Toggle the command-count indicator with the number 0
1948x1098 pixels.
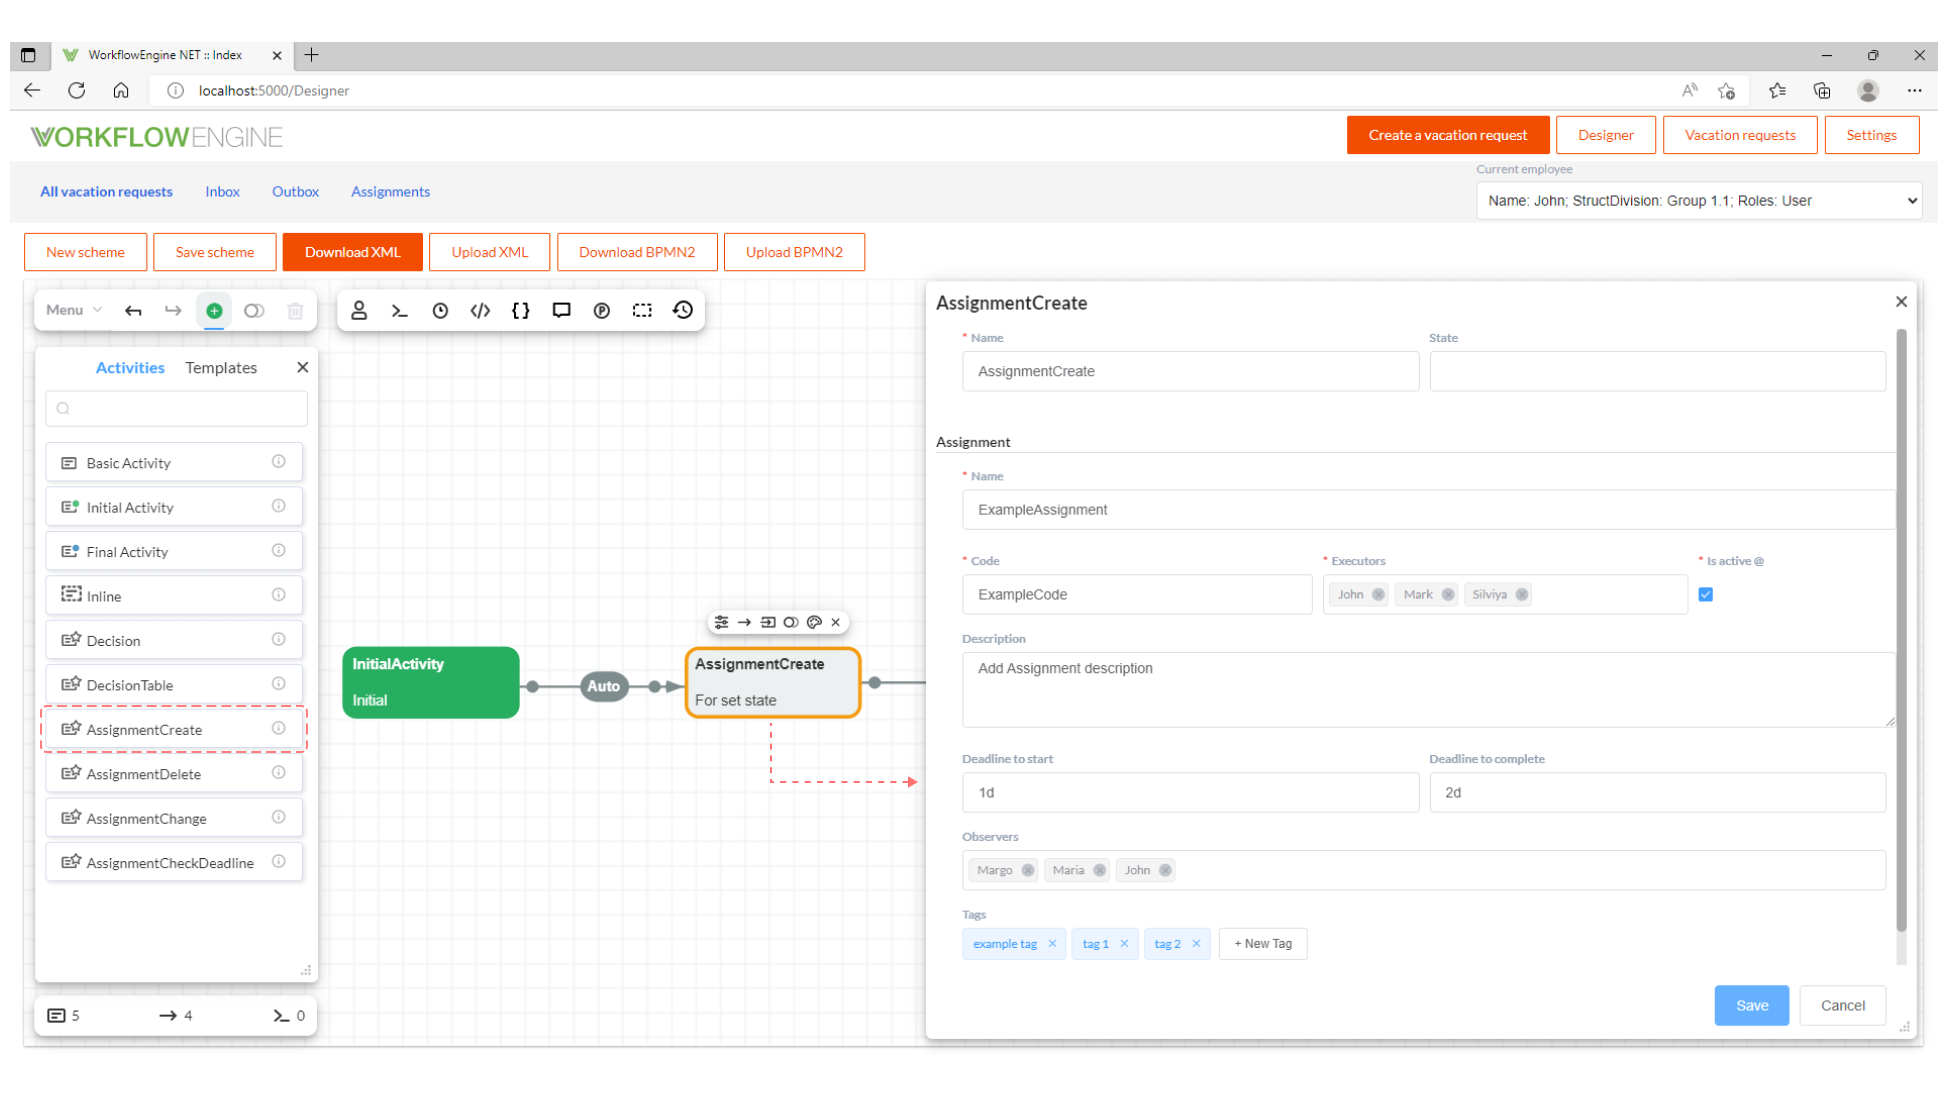(x=289, y=1016)
